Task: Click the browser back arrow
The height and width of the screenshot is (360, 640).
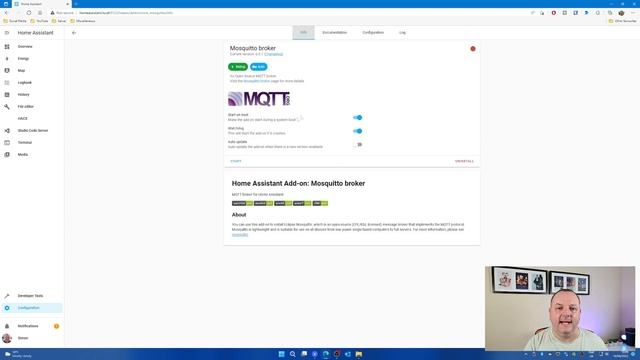Action: click(6, 13)
